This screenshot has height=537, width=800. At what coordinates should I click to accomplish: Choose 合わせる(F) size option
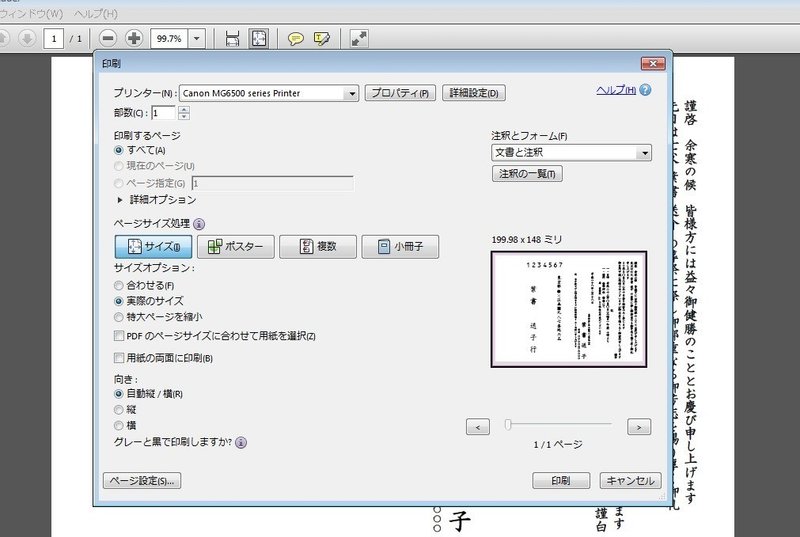pyautogui.click(x=119, y=286)
